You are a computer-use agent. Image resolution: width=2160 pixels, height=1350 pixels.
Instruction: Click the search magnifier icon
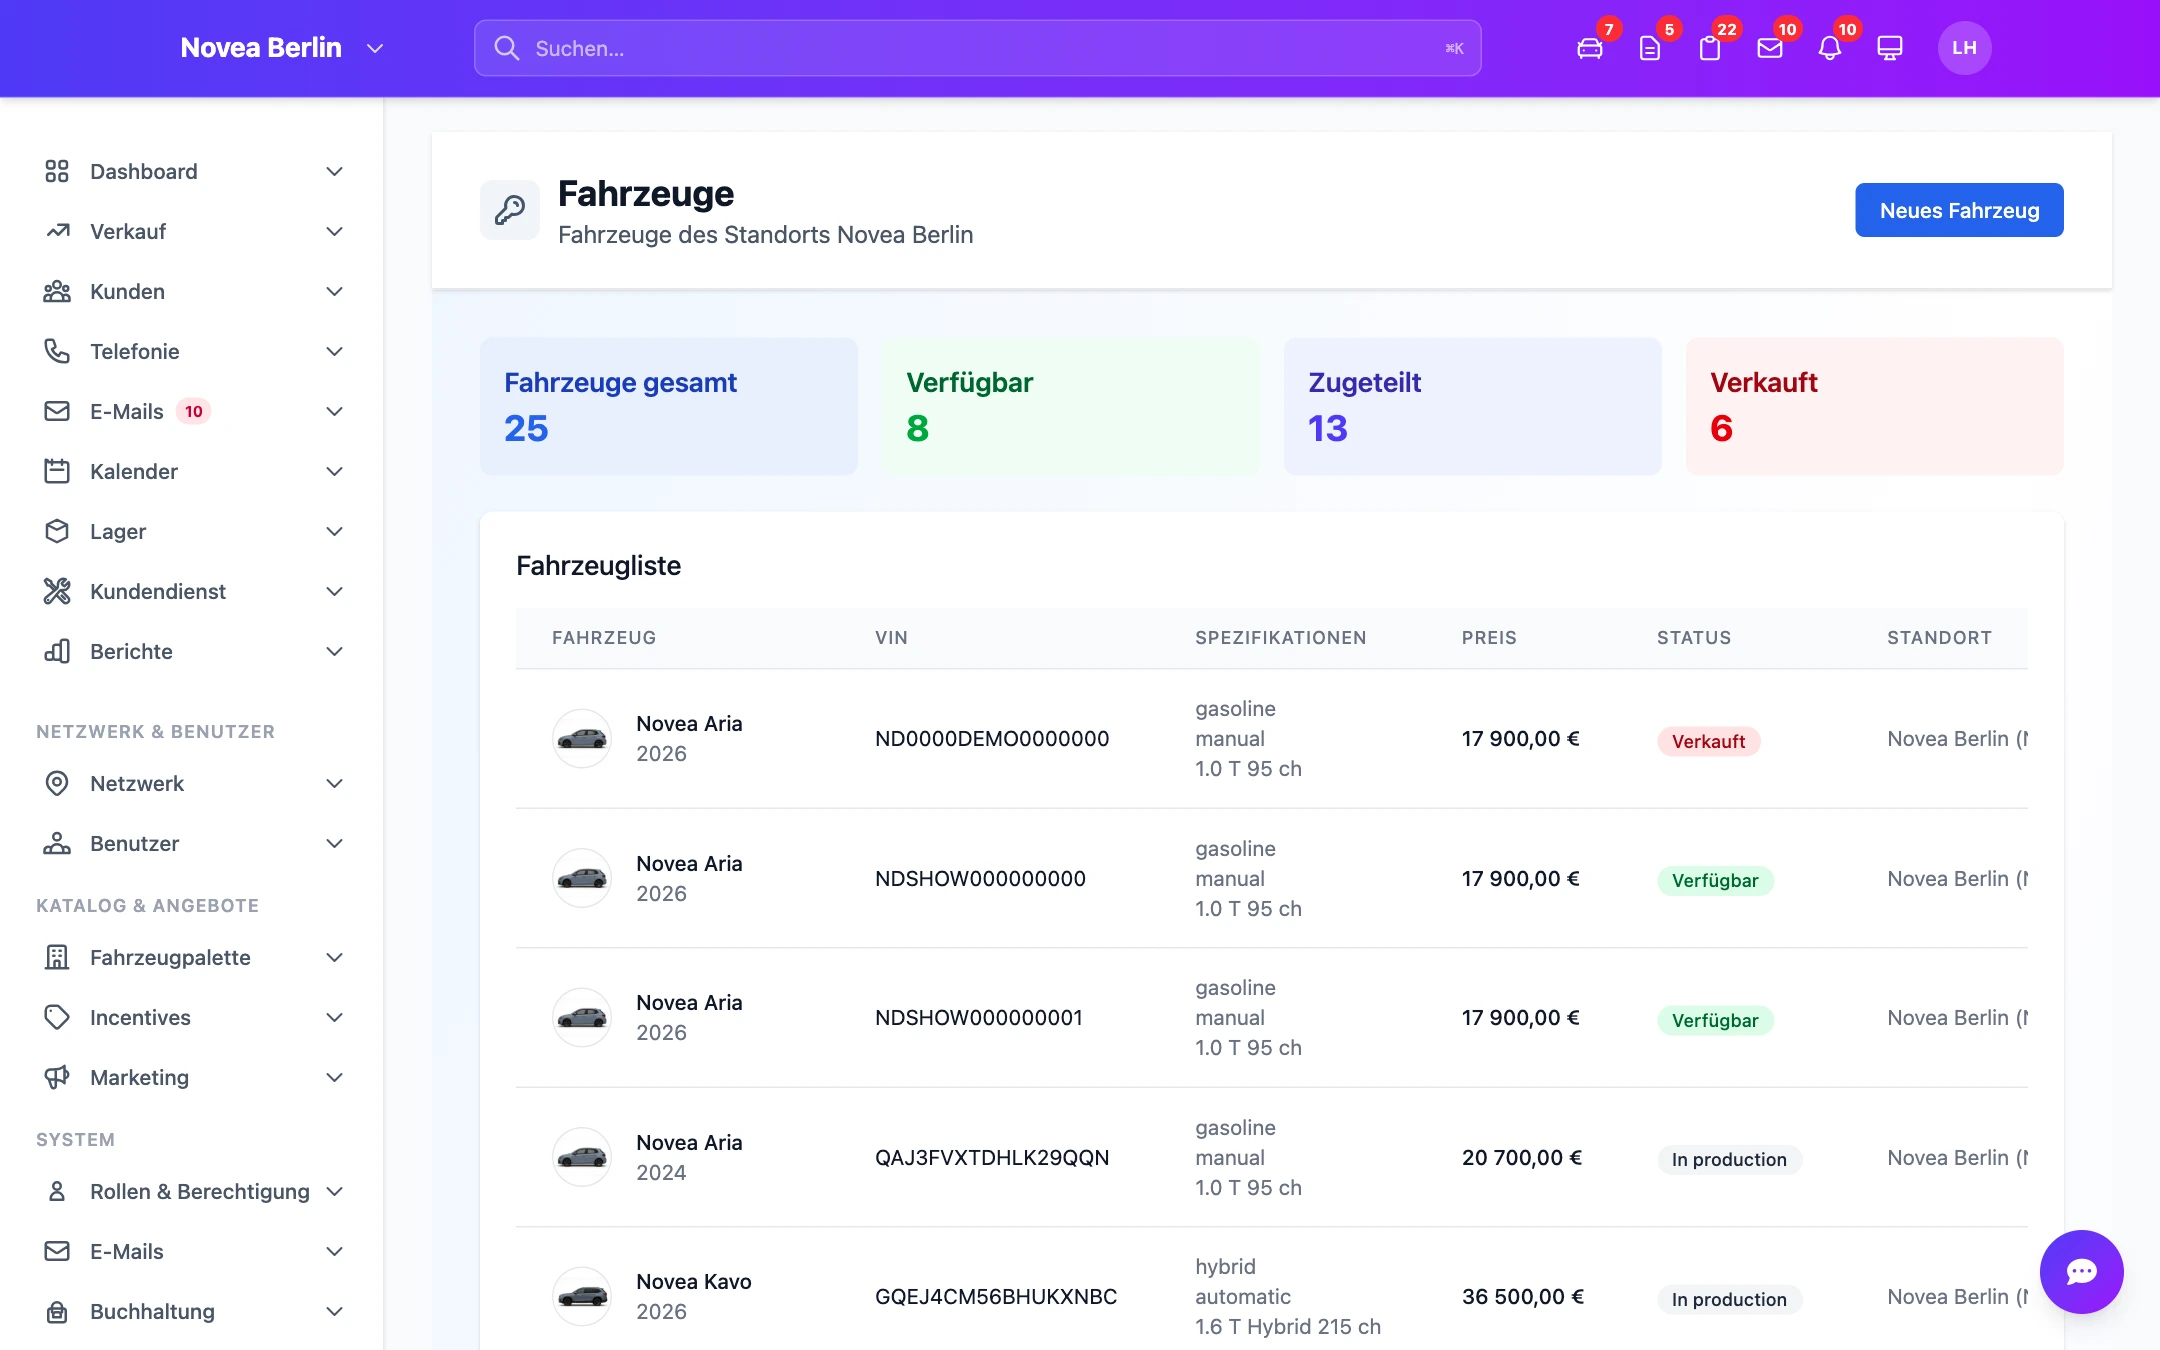pos(507,48)
